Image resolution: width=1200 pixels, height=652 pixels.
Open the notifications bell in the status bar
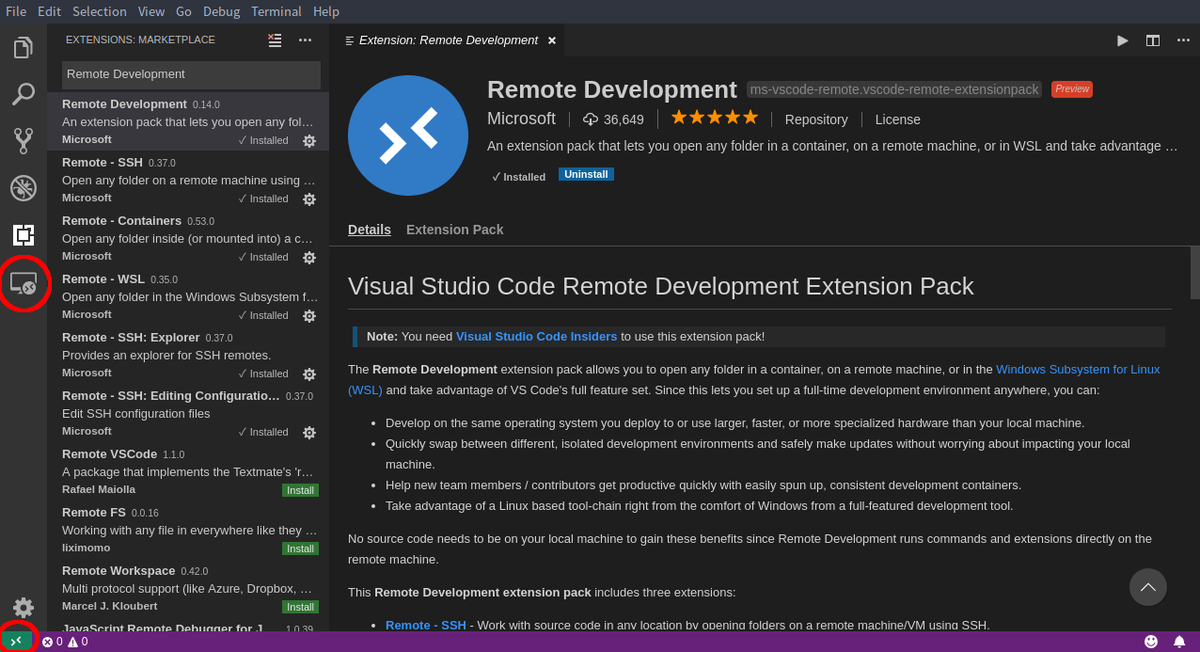(x=1179, y=641)
